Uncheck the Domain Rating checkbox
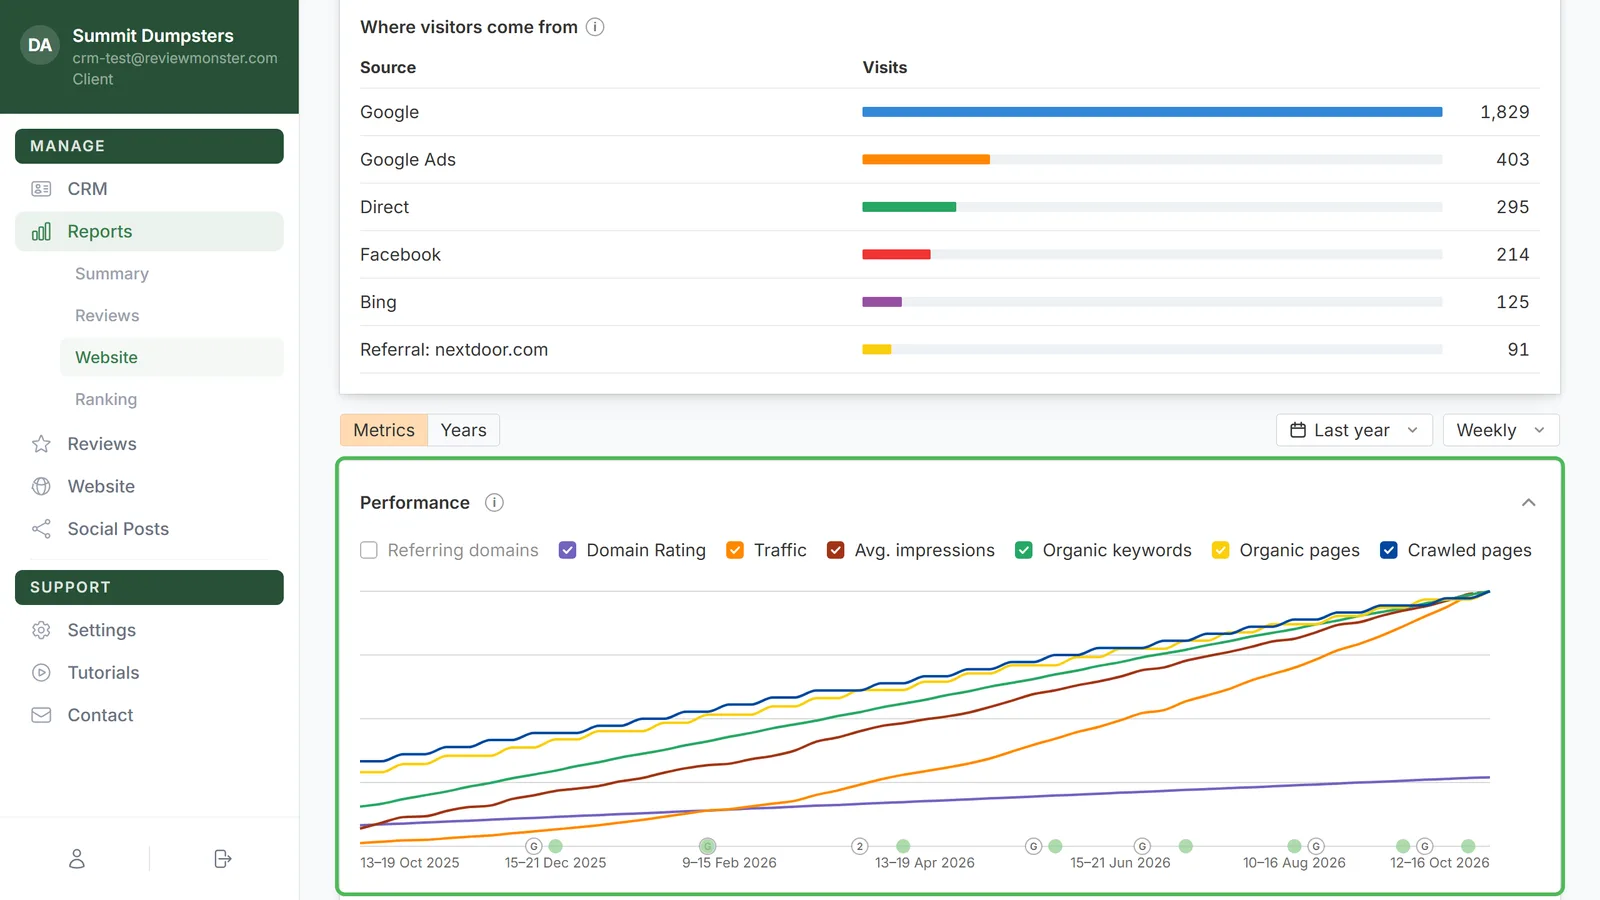 click(x=567, y=550)
